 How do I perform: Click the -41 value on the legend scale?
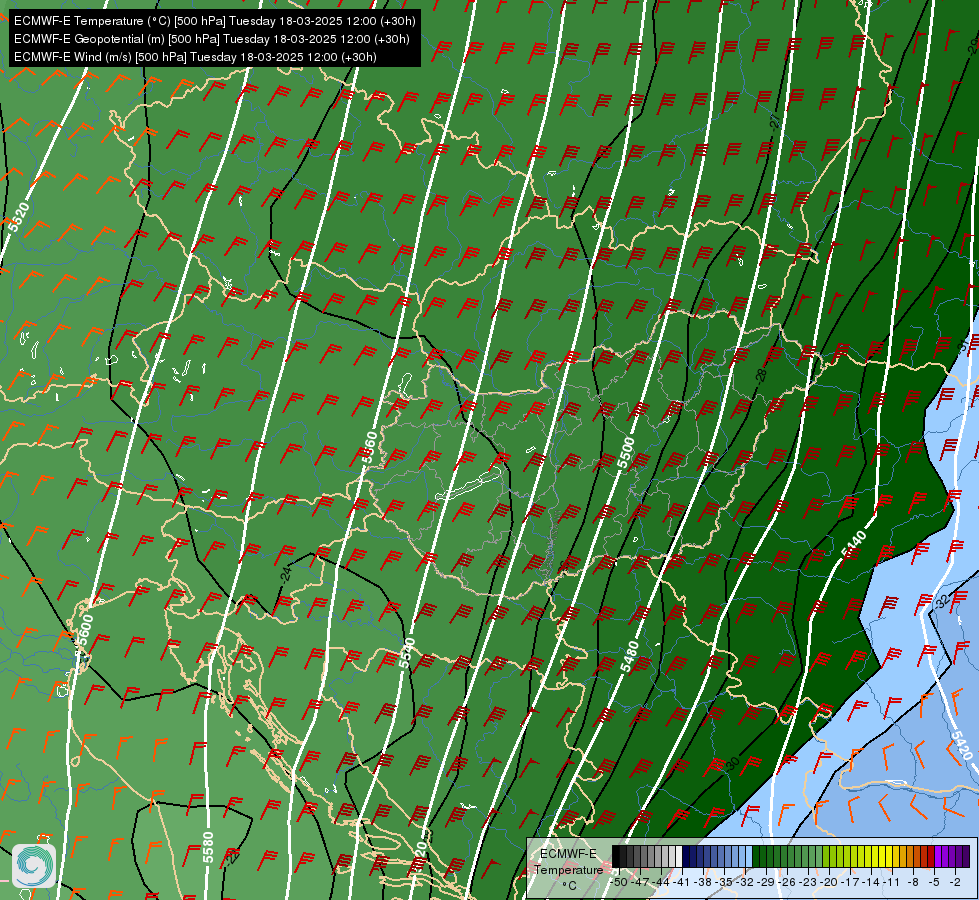682,882
